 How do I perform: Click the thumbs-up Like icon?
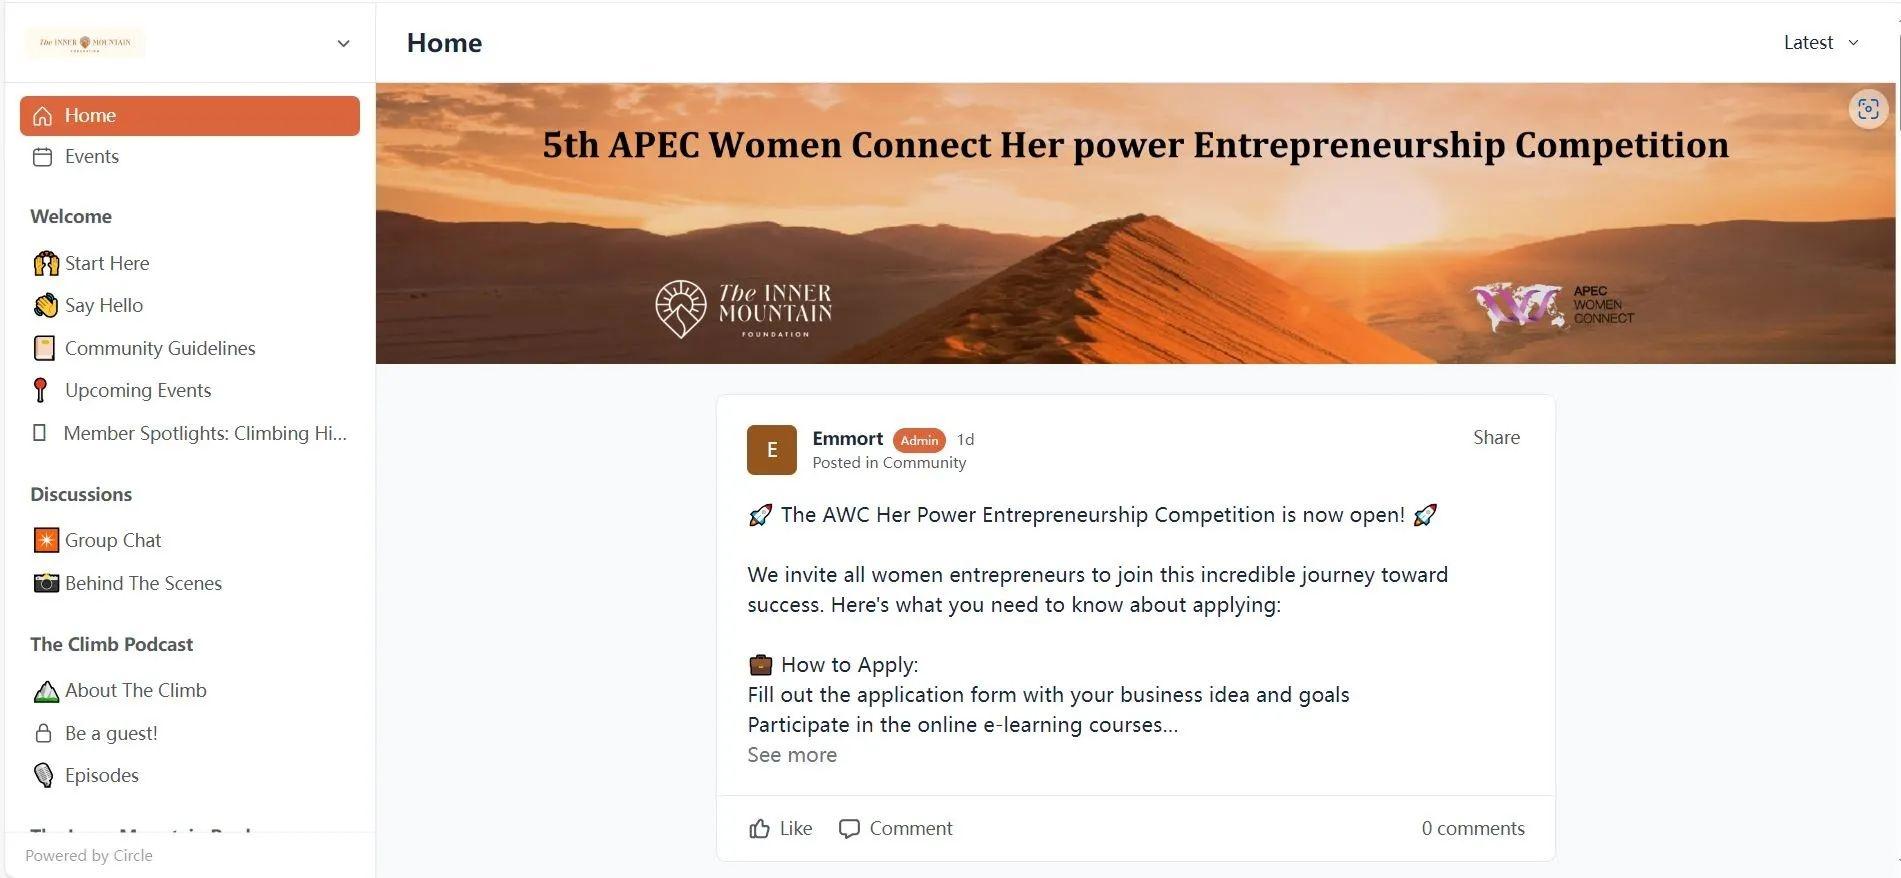(x=759, y=829)
